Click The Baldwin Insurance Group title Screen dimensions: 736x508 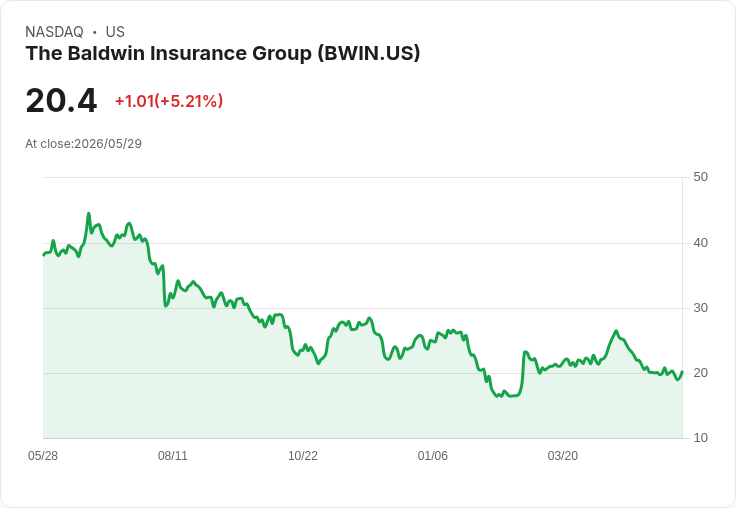(222, 54)
